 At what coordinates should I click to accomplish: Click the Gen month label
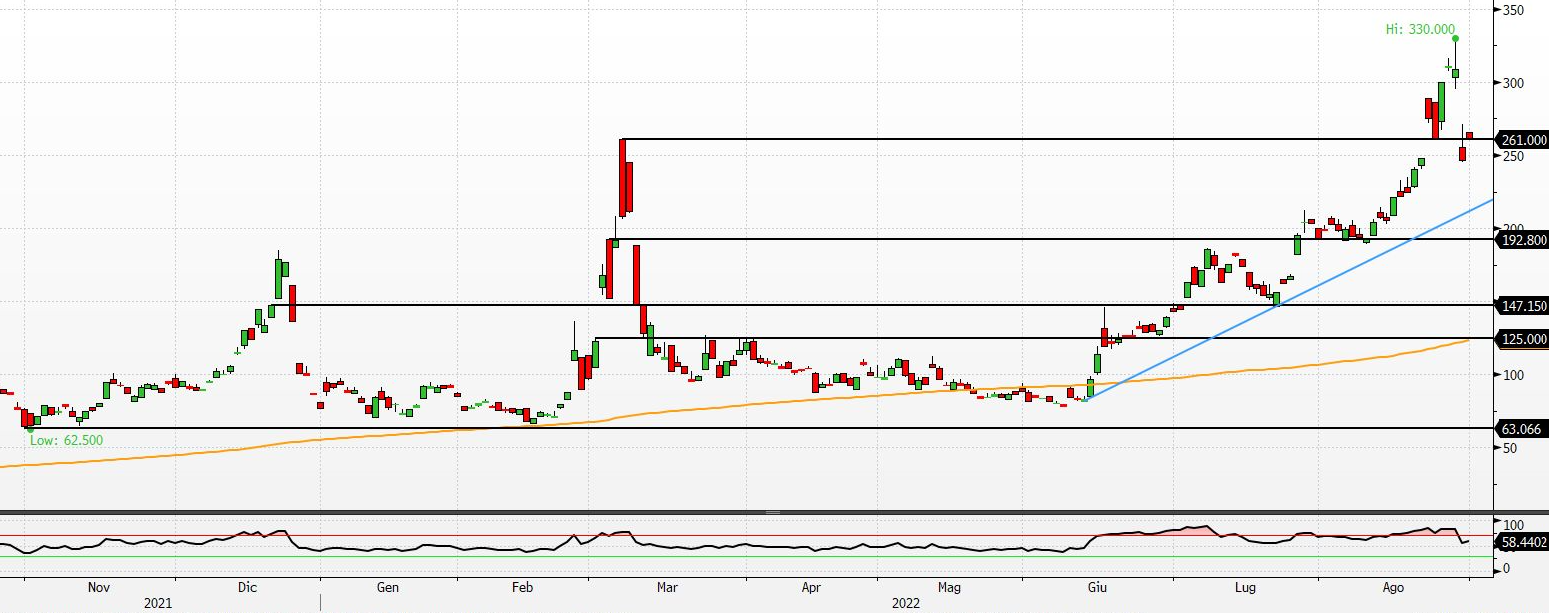[388, 588]
